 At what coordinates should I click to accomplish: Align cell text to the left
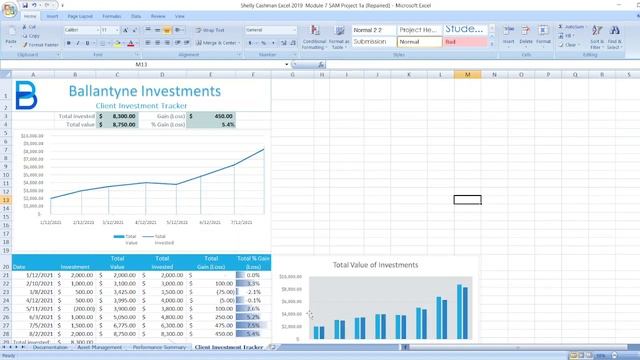click(148, 43)
